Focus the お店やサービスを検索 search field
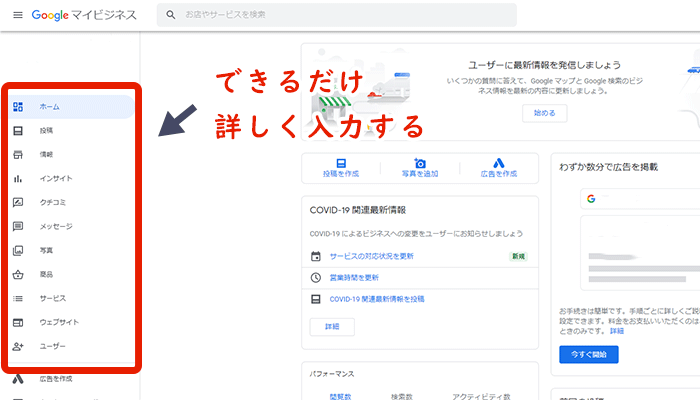This screenshot has width=700, height=400. [337, 15]
